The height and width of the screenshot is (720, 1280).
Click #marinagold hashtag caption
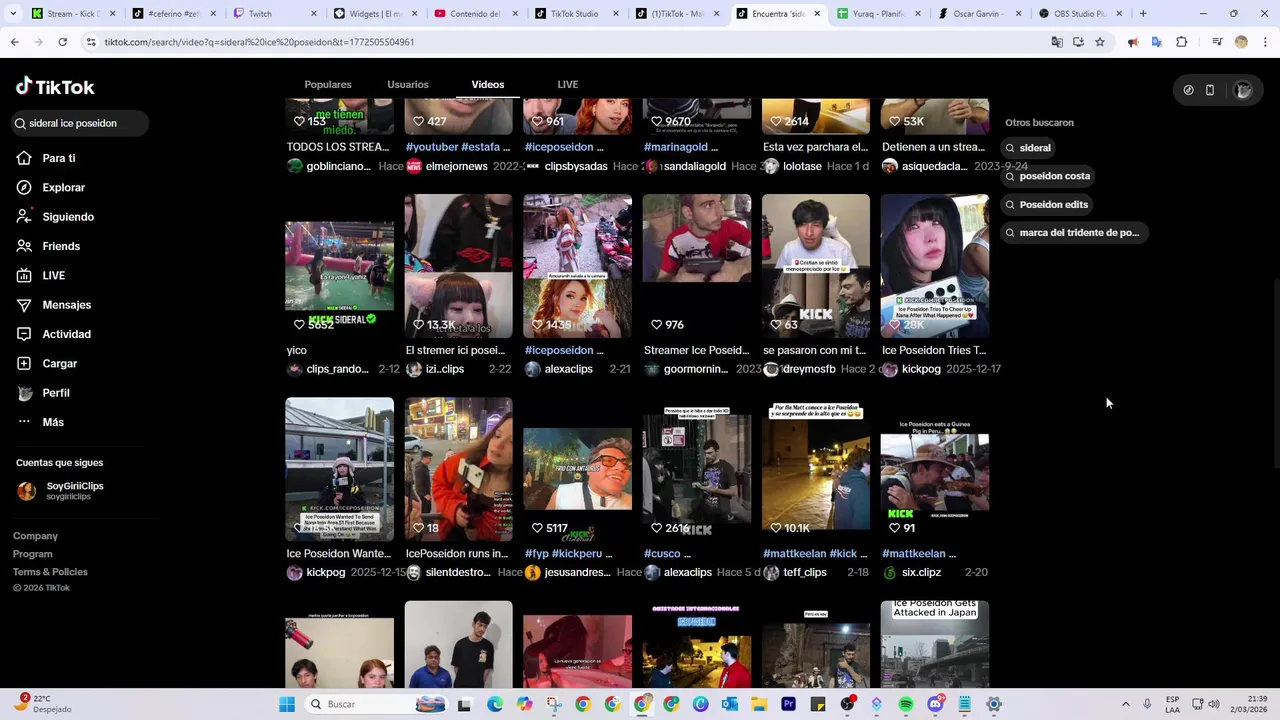(681, 147)
